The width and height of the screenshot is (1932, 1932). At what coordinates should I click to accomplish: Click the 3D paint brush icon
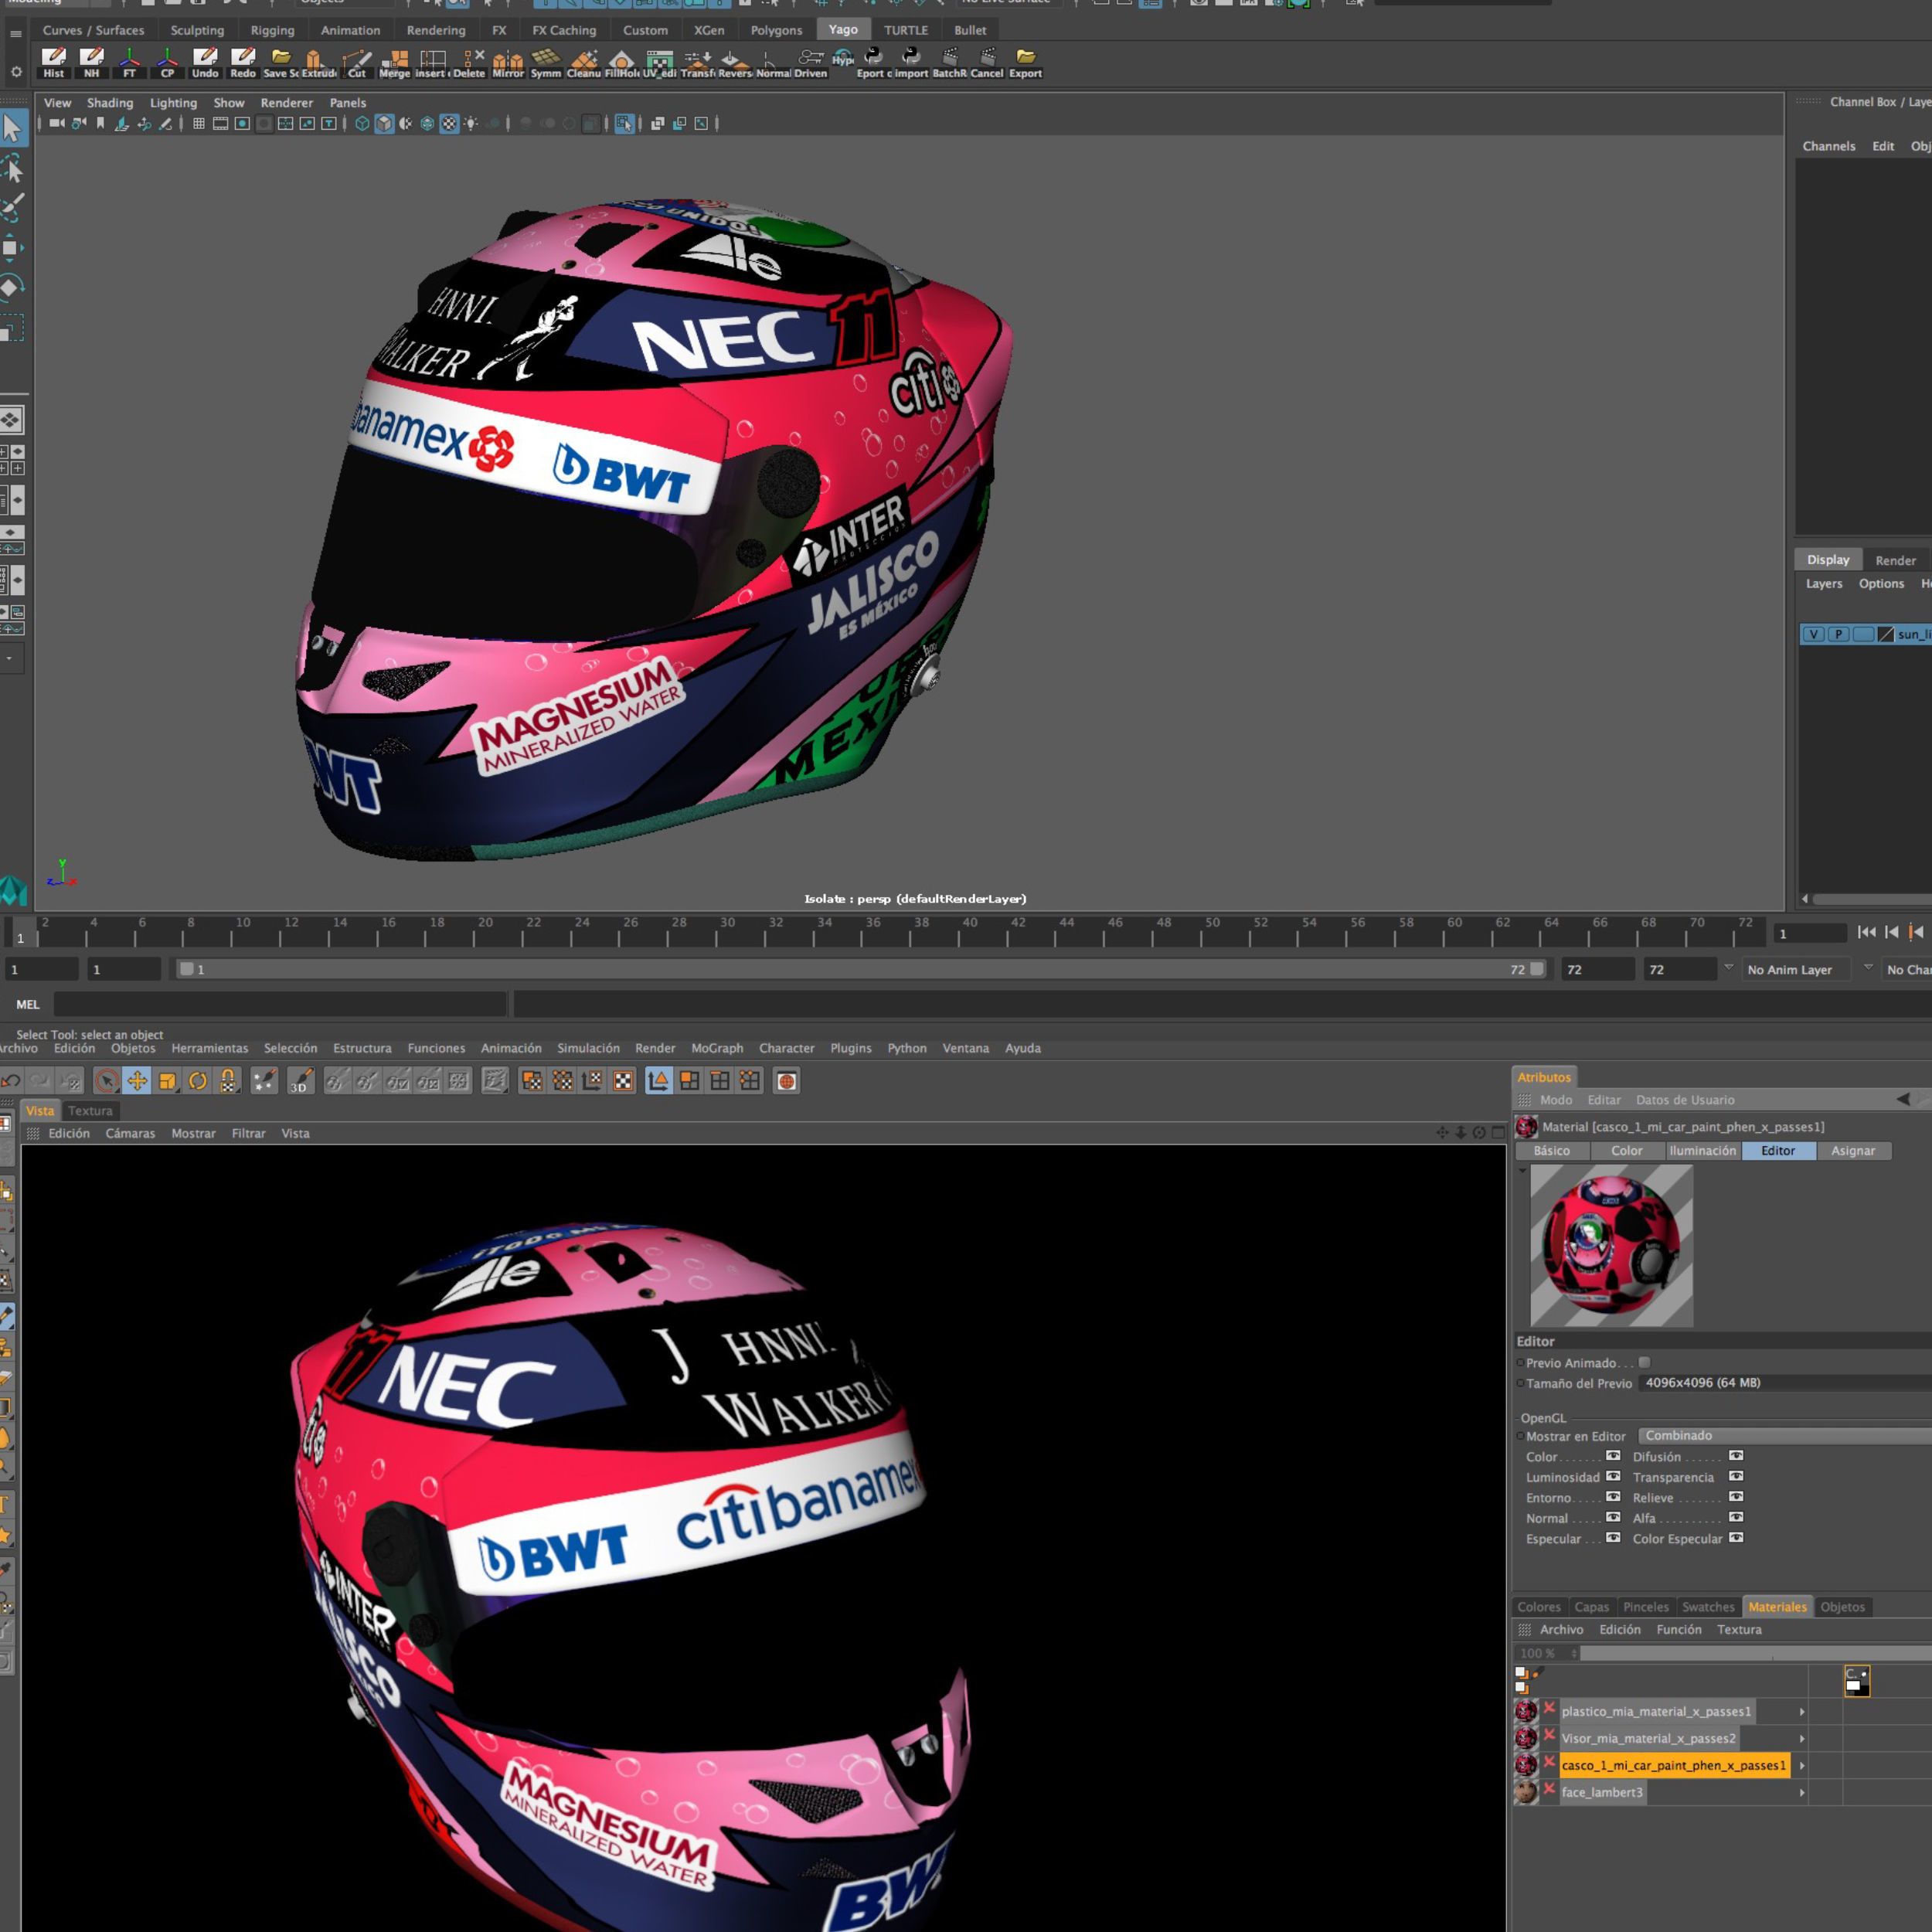pos(301,1081)
